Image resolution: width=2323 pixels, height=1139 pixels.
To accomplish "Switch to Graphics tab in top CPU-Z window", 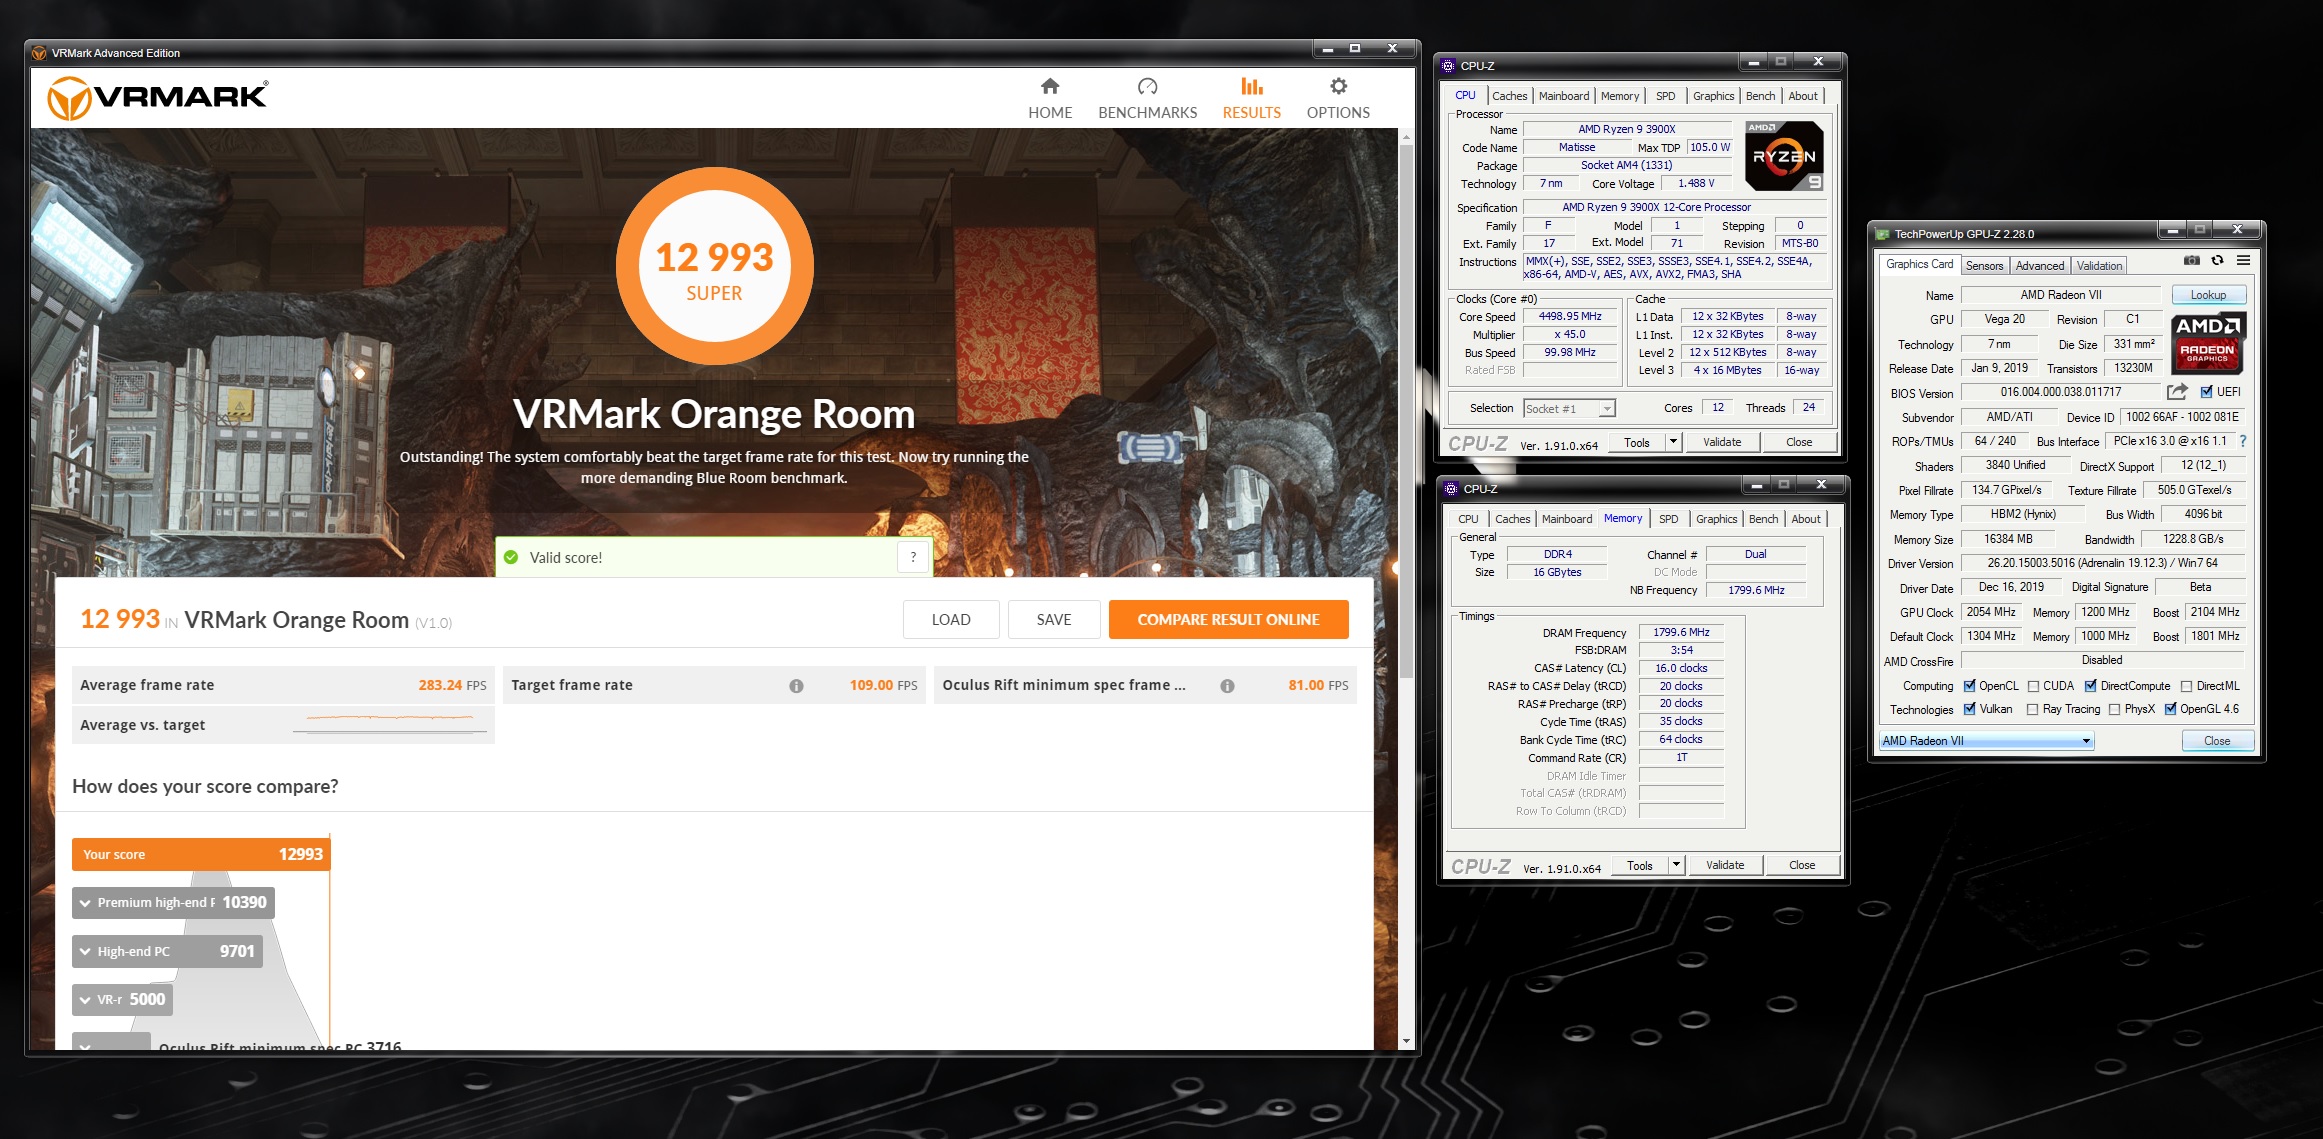I will pos(1713,96).
